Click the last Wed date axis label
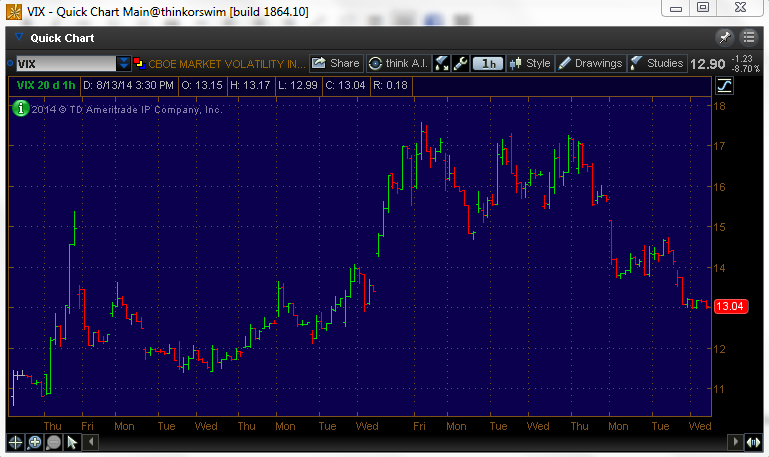769x457 pixels. [x=699, y=426]
